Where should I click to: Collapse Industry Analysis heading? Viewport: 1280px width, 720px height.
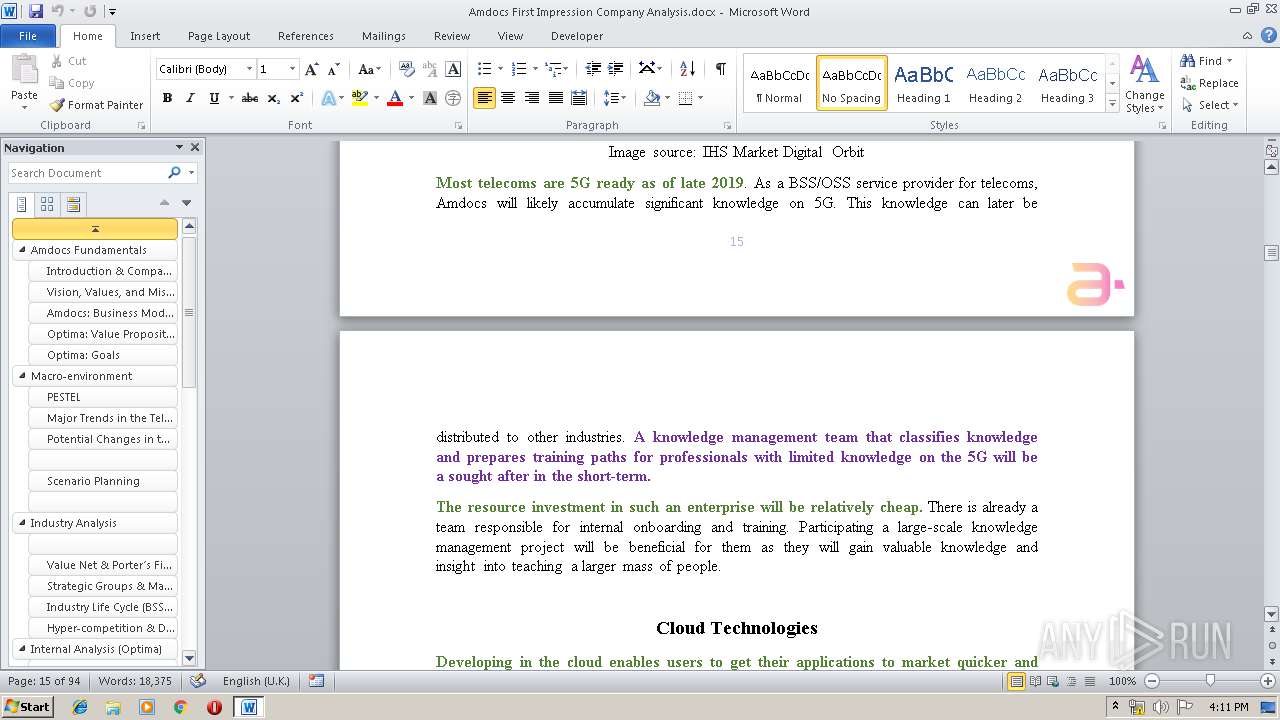click(22, 523)
